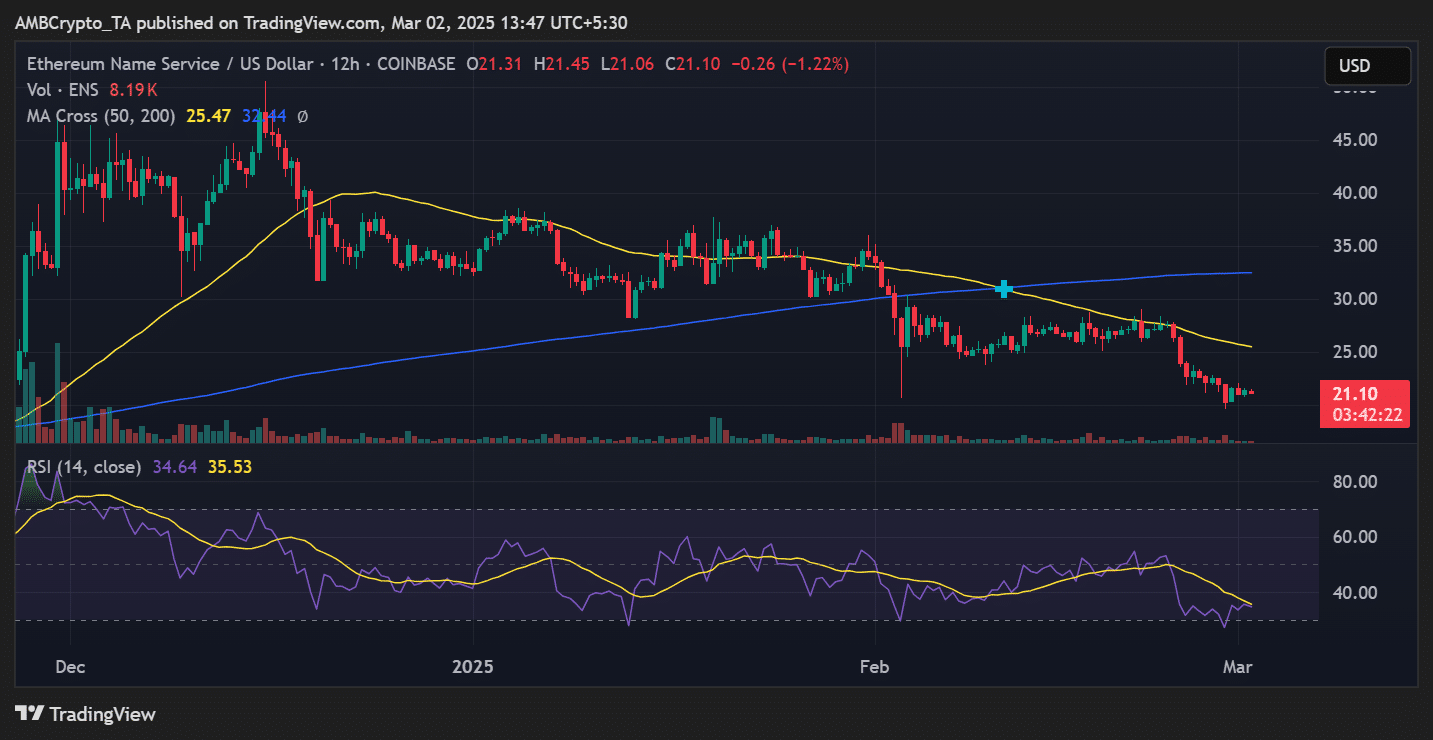Click the 45.00 price axis label

point(1355,140)
